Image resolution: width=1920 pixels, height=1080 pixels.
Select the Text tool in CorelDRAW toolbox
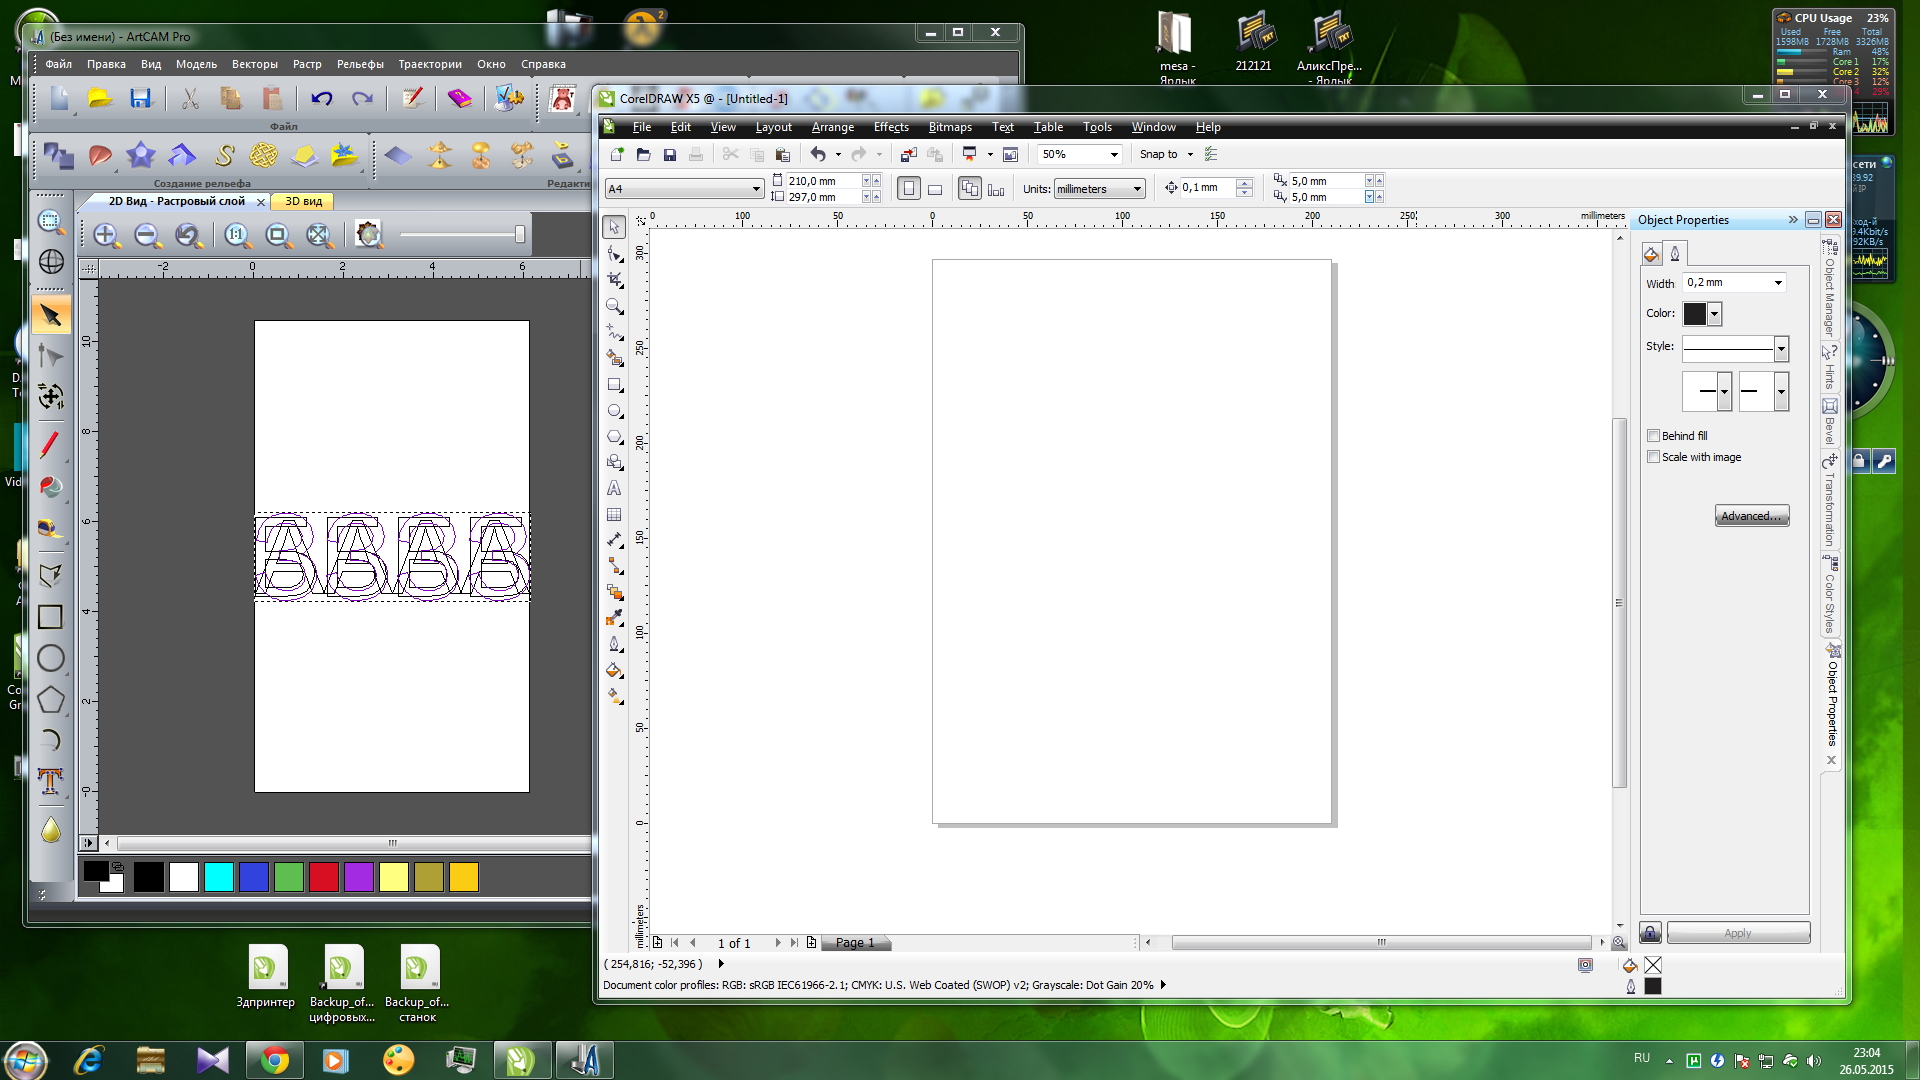pos(614,488)
